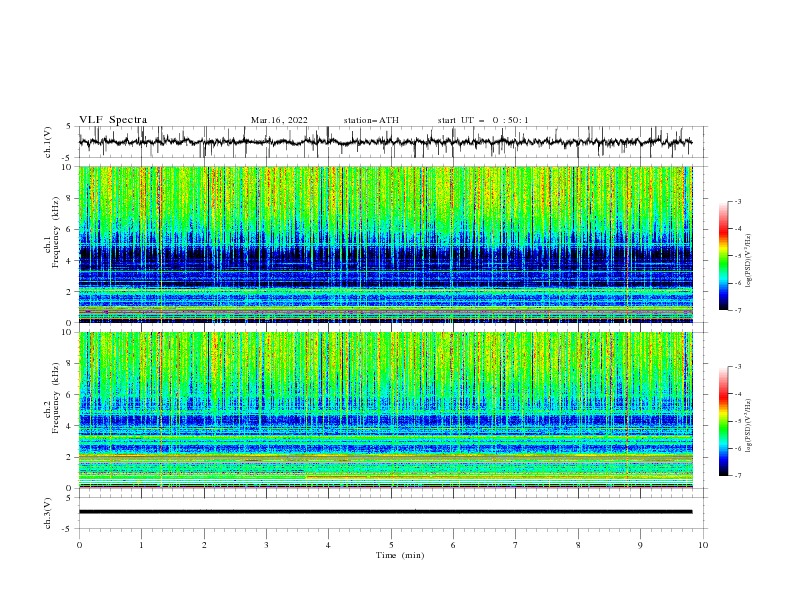792x612 pixels.
Task: Click the "Time (min)" x-axis label
Action: pyautogui.click(x=400, y=555)
